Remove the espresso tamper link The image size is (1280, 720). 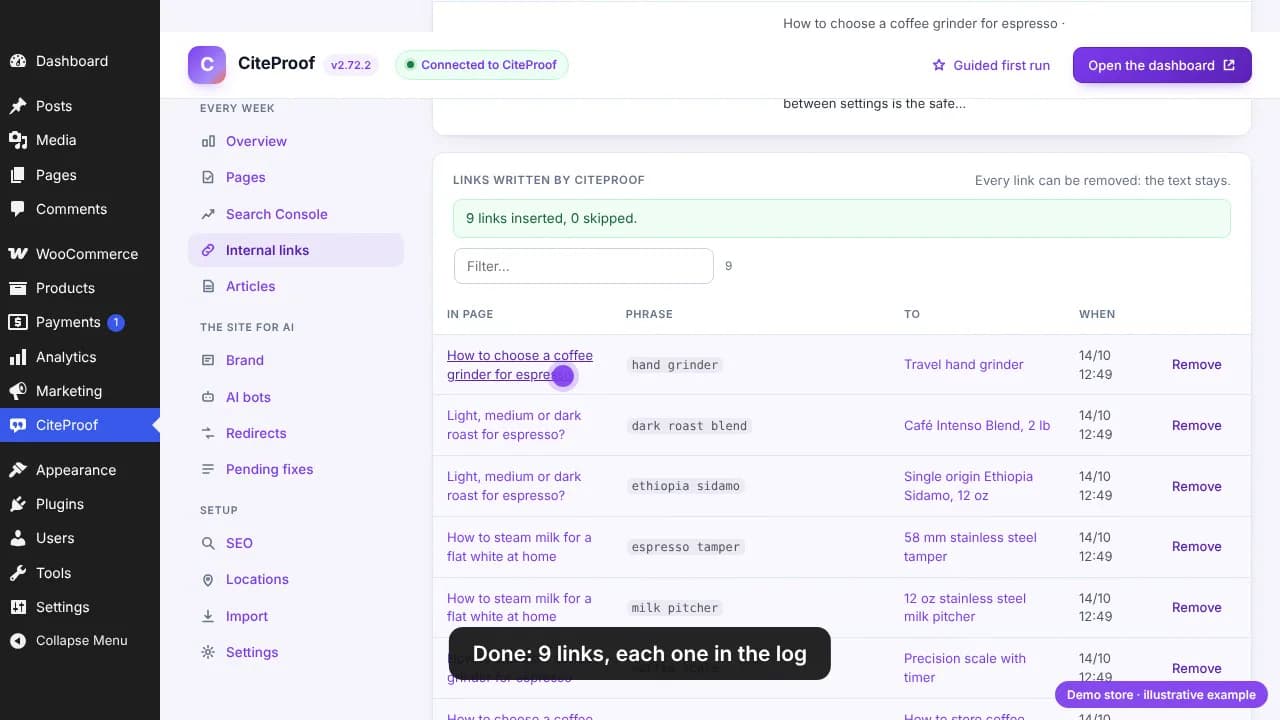click(x=1196, y=547)
